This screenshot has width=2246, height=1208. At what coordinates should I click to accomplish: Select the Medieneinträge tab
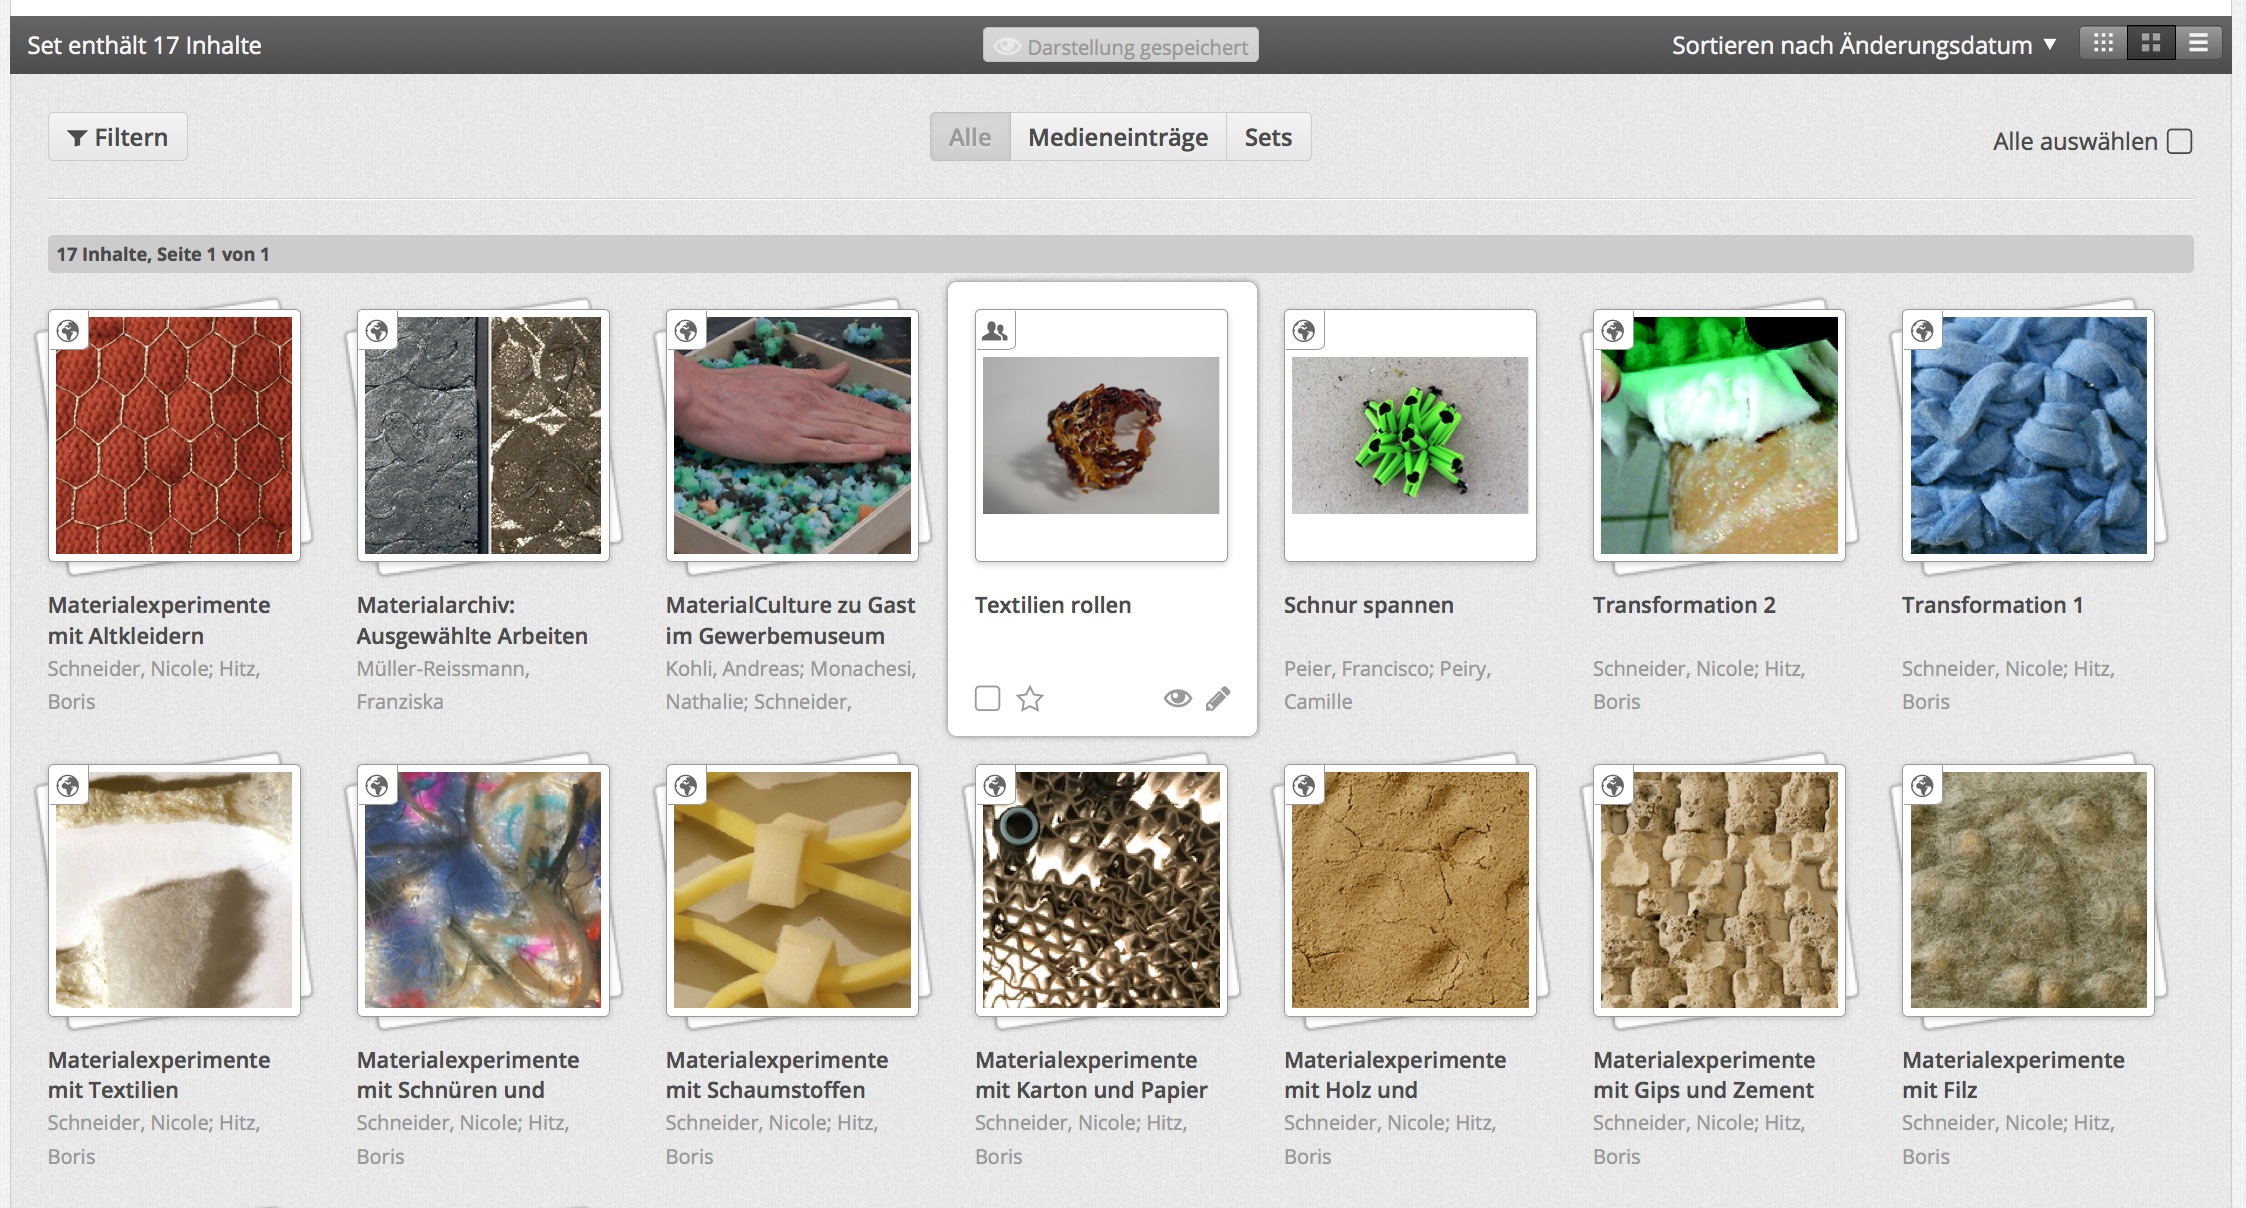1117,137
